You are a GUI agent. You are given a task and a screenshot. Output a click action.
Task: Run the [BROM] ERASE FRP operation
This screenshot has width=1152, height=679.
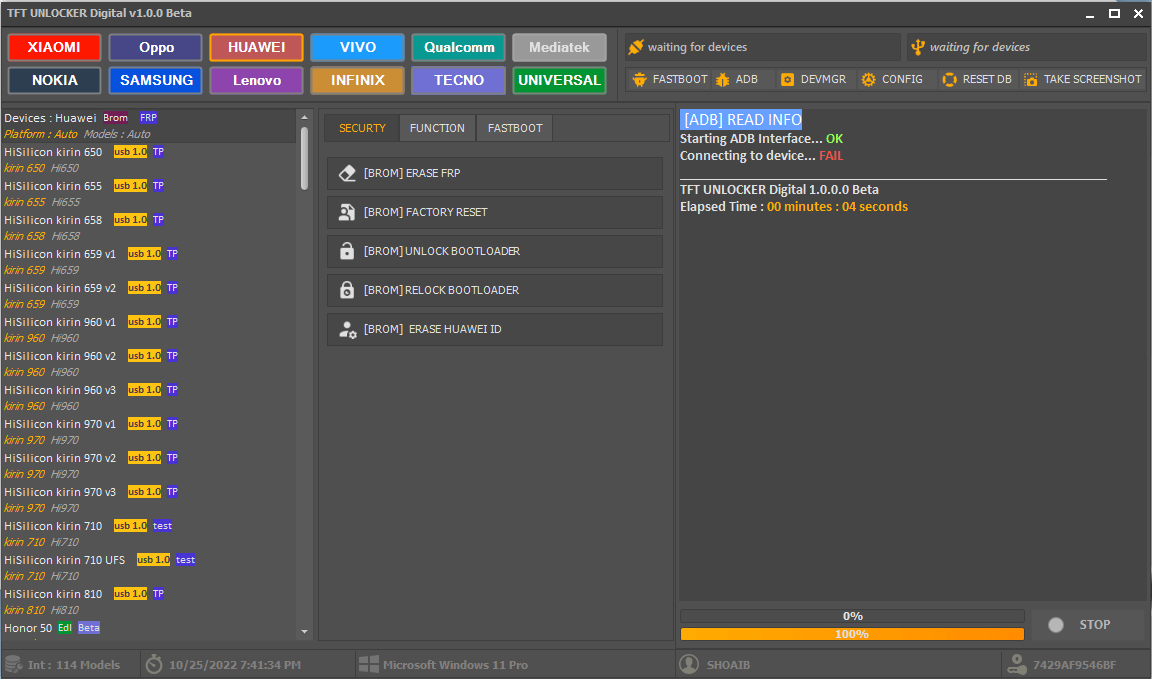point(494,173)
